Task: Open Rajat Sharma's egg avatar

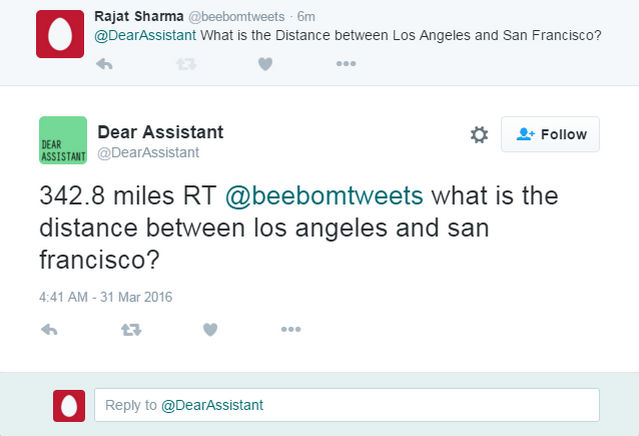Action: pyautogui.click(x=60, y=34)
